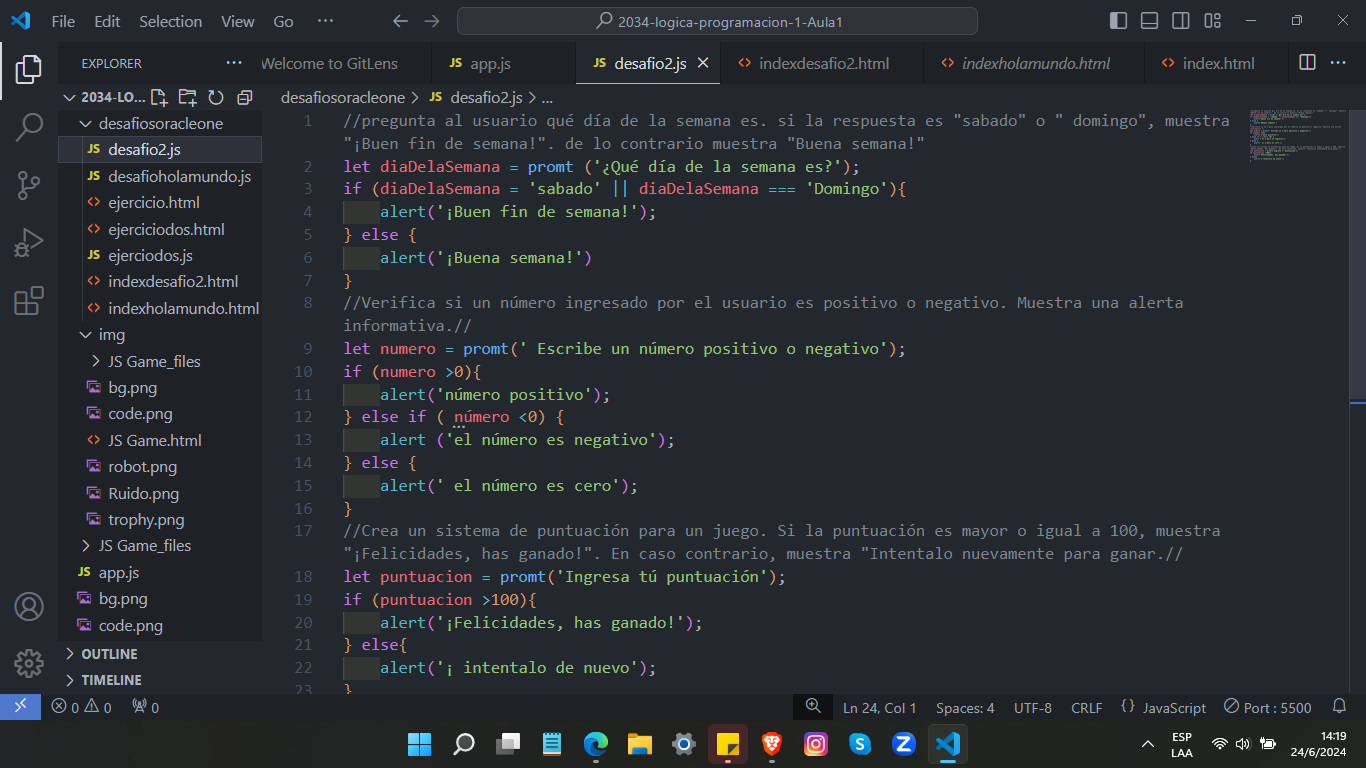Split the editor to the right
Screen dimensions: 1366x768
pyautogui.click(x=1307, y=63)
